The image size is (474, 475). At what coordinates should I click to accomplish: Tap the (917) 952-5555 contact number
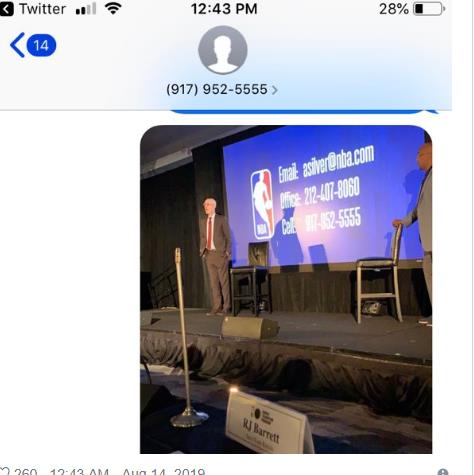click(217, 89)
